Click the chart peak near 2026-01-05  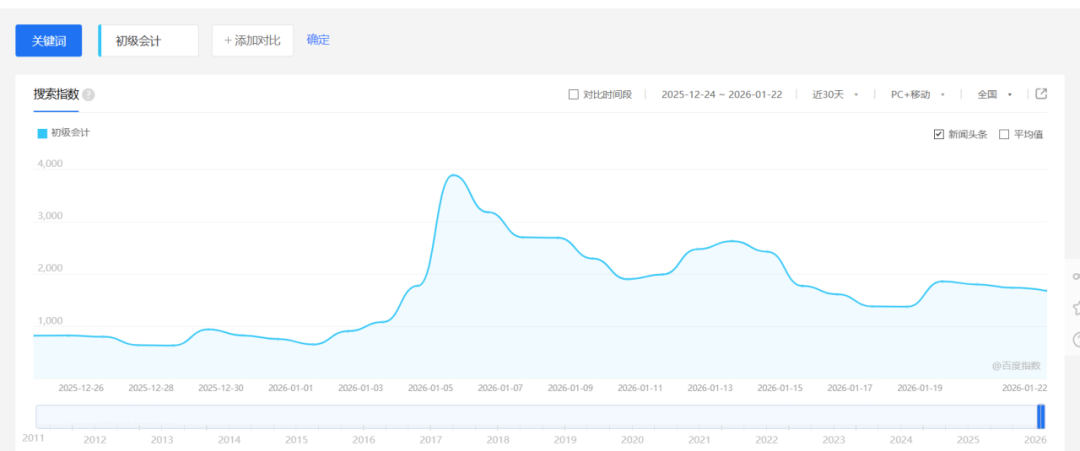pos(454,176)
